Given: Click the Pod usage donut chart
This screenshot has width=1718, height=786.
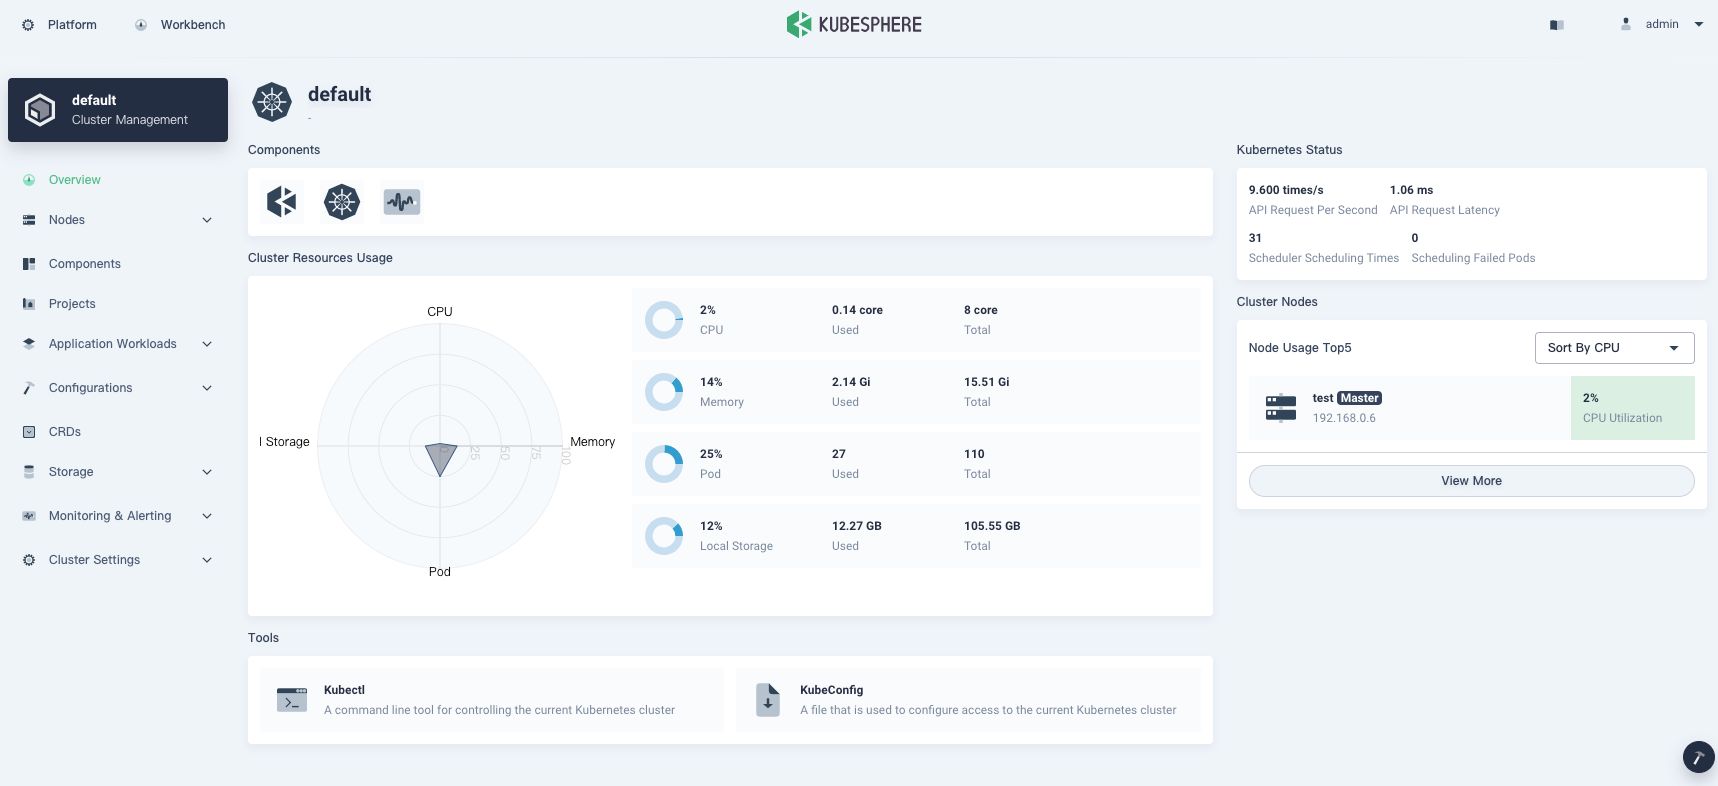Looking at the screenshot, I should 664,464.
